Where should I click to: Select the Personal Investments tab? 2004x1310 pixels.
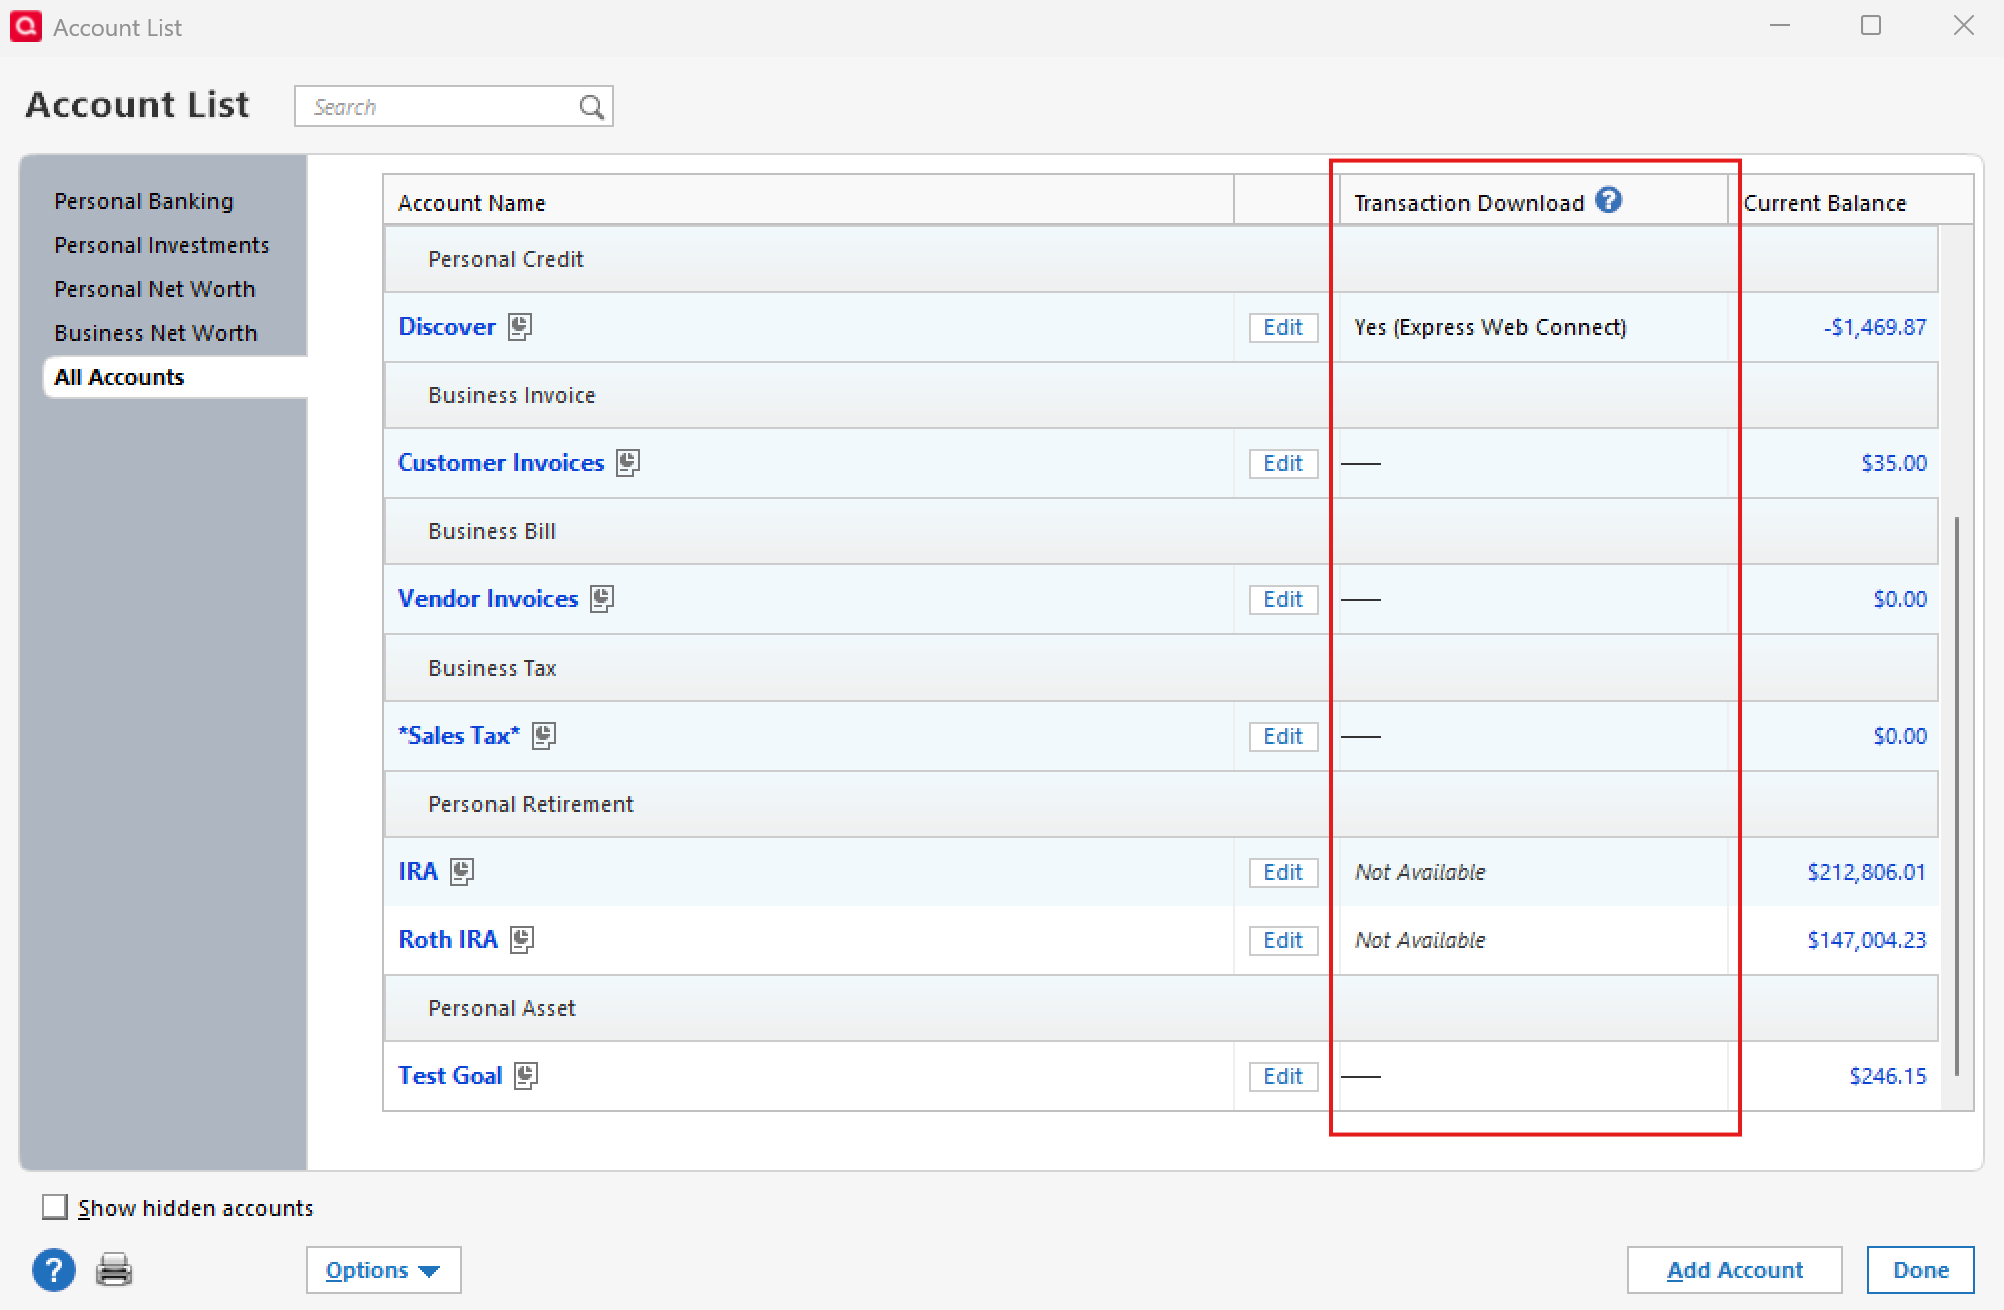point(162,245)
